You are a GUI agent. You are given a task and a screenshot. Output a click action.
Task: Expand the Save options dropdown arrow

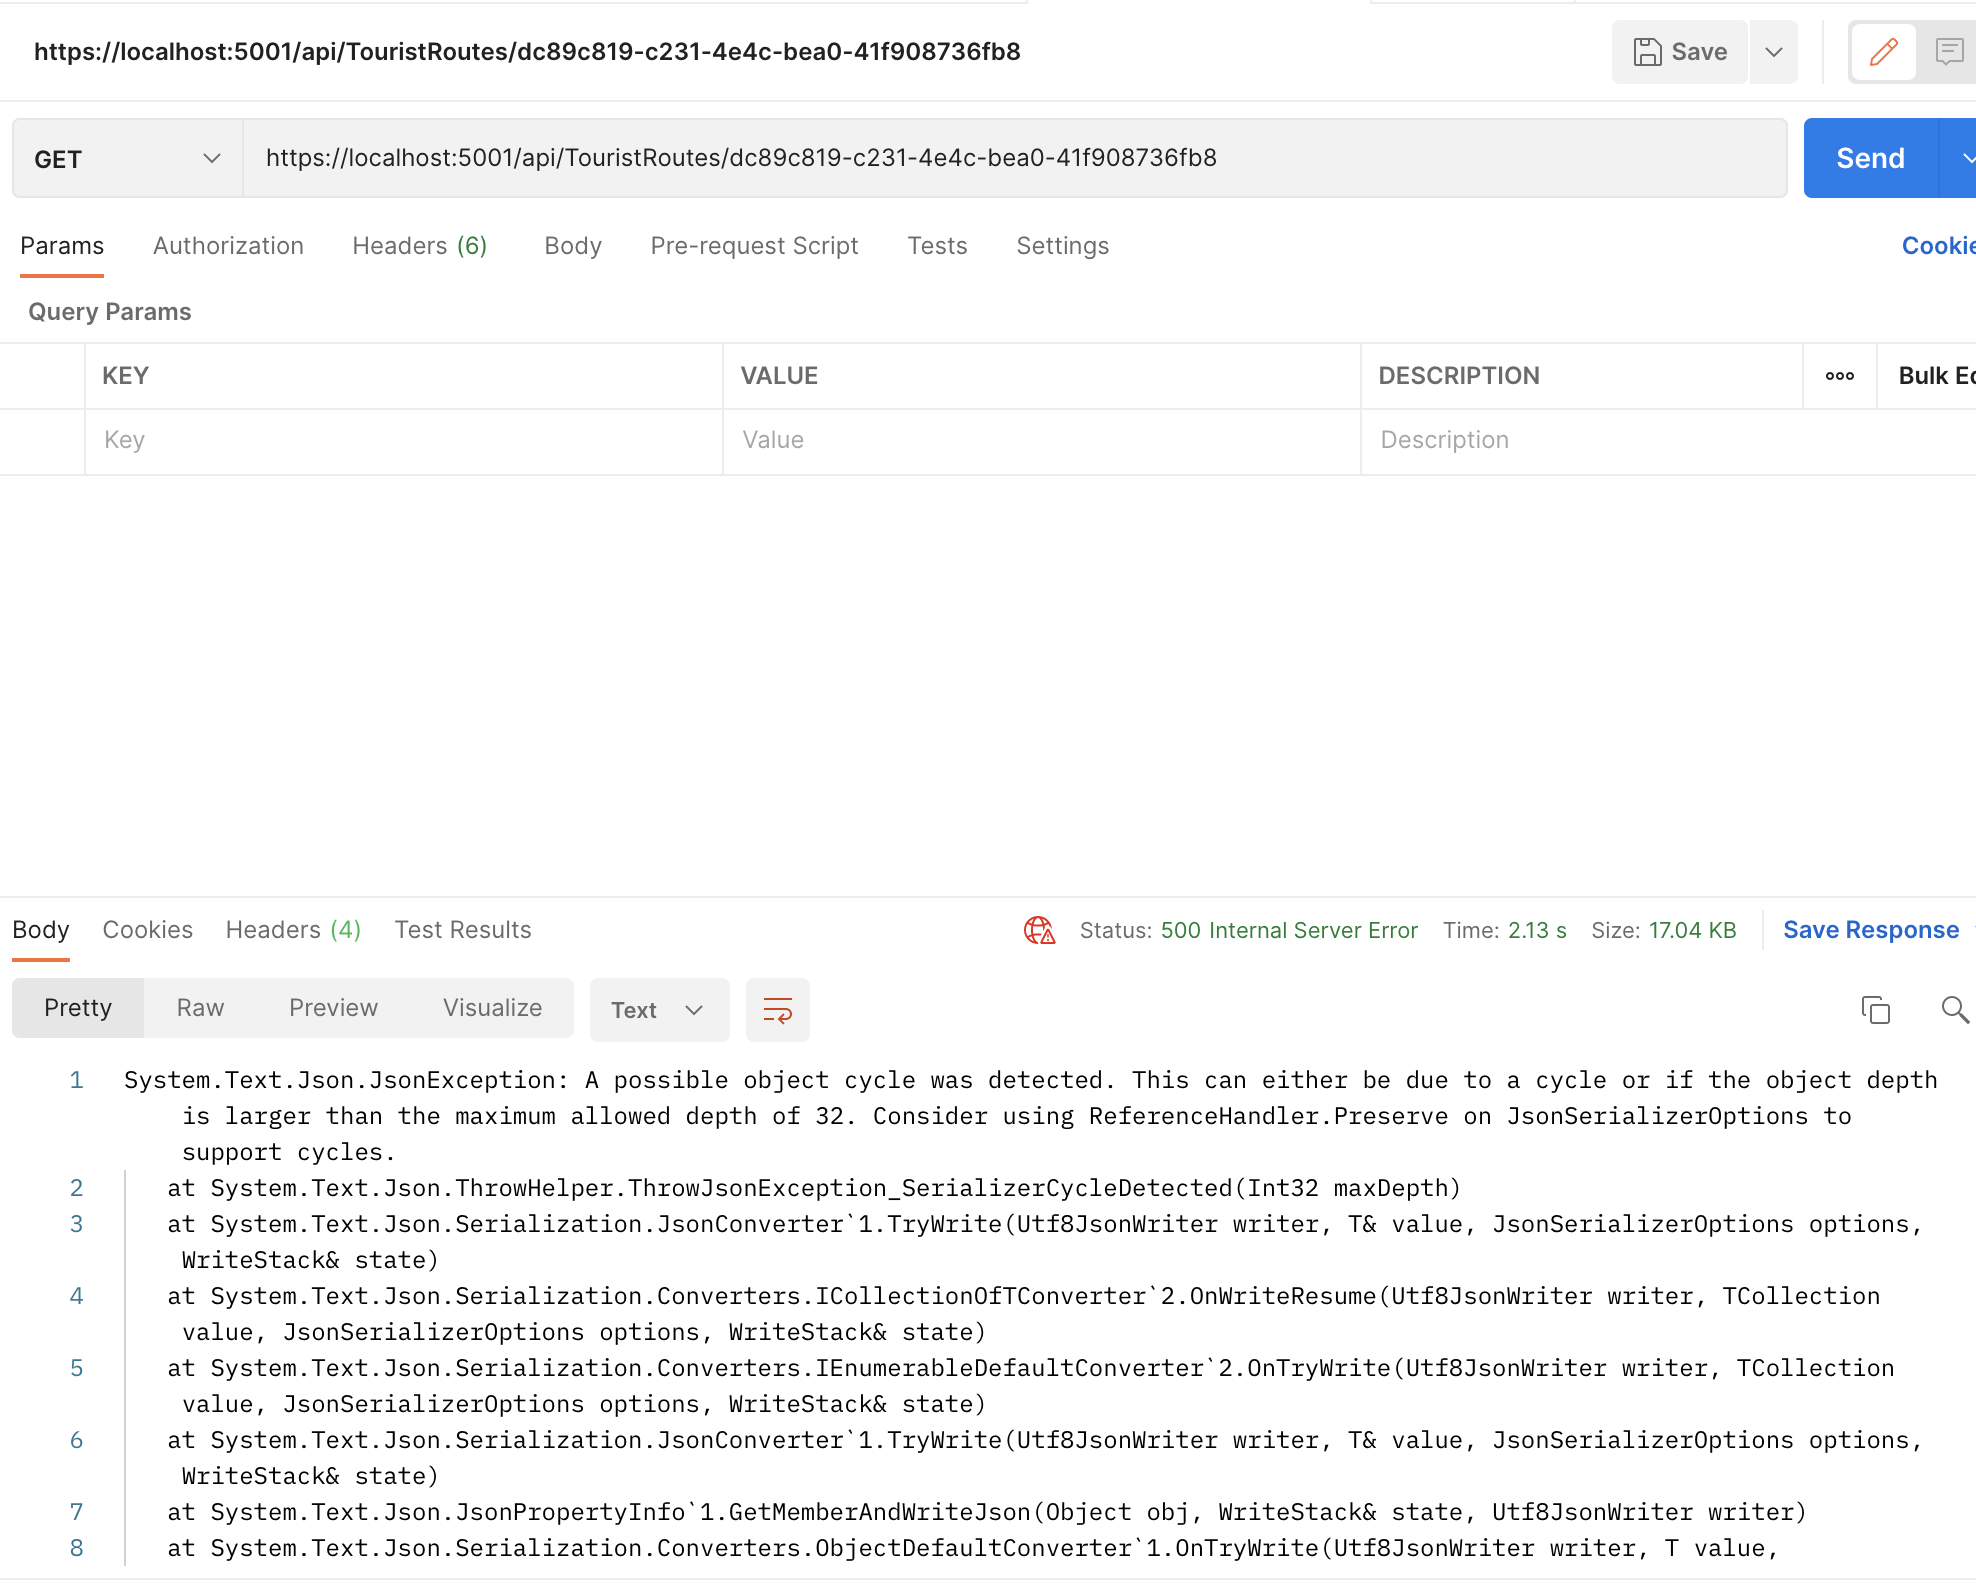click(x=1773, y=52)
